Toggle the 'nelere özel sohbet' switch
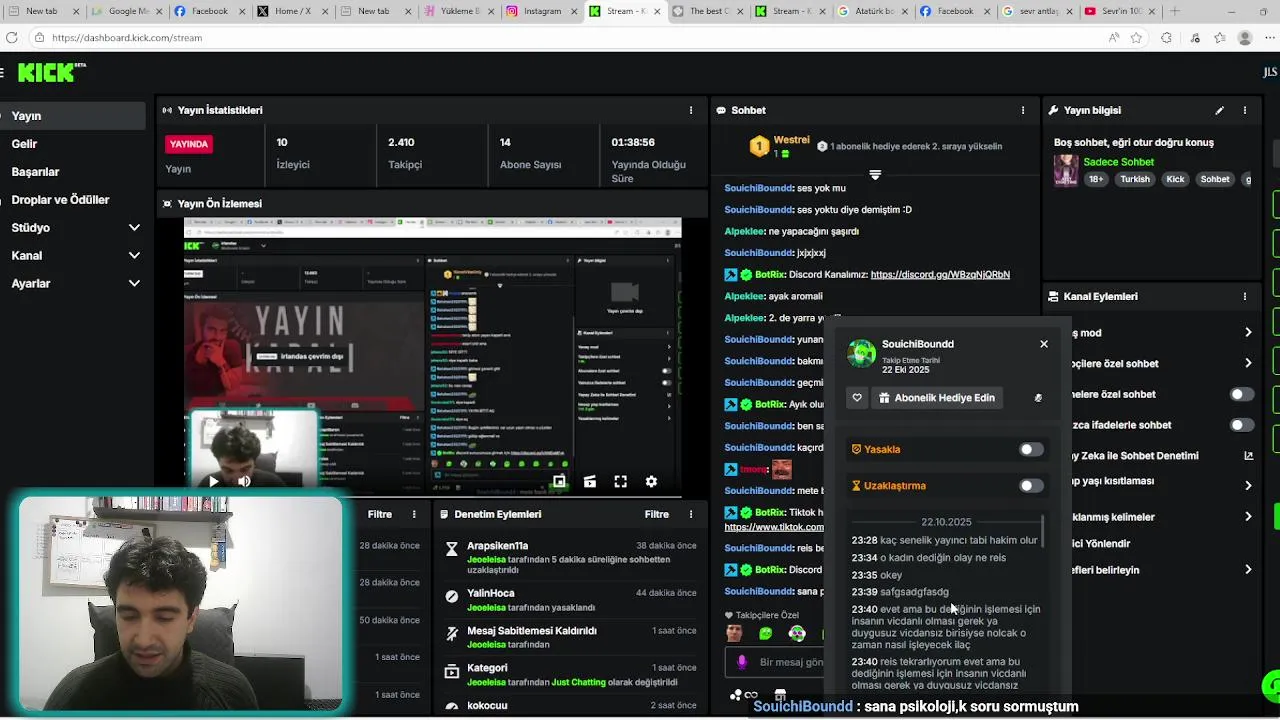1280x720 pixels. (1241, 394)
